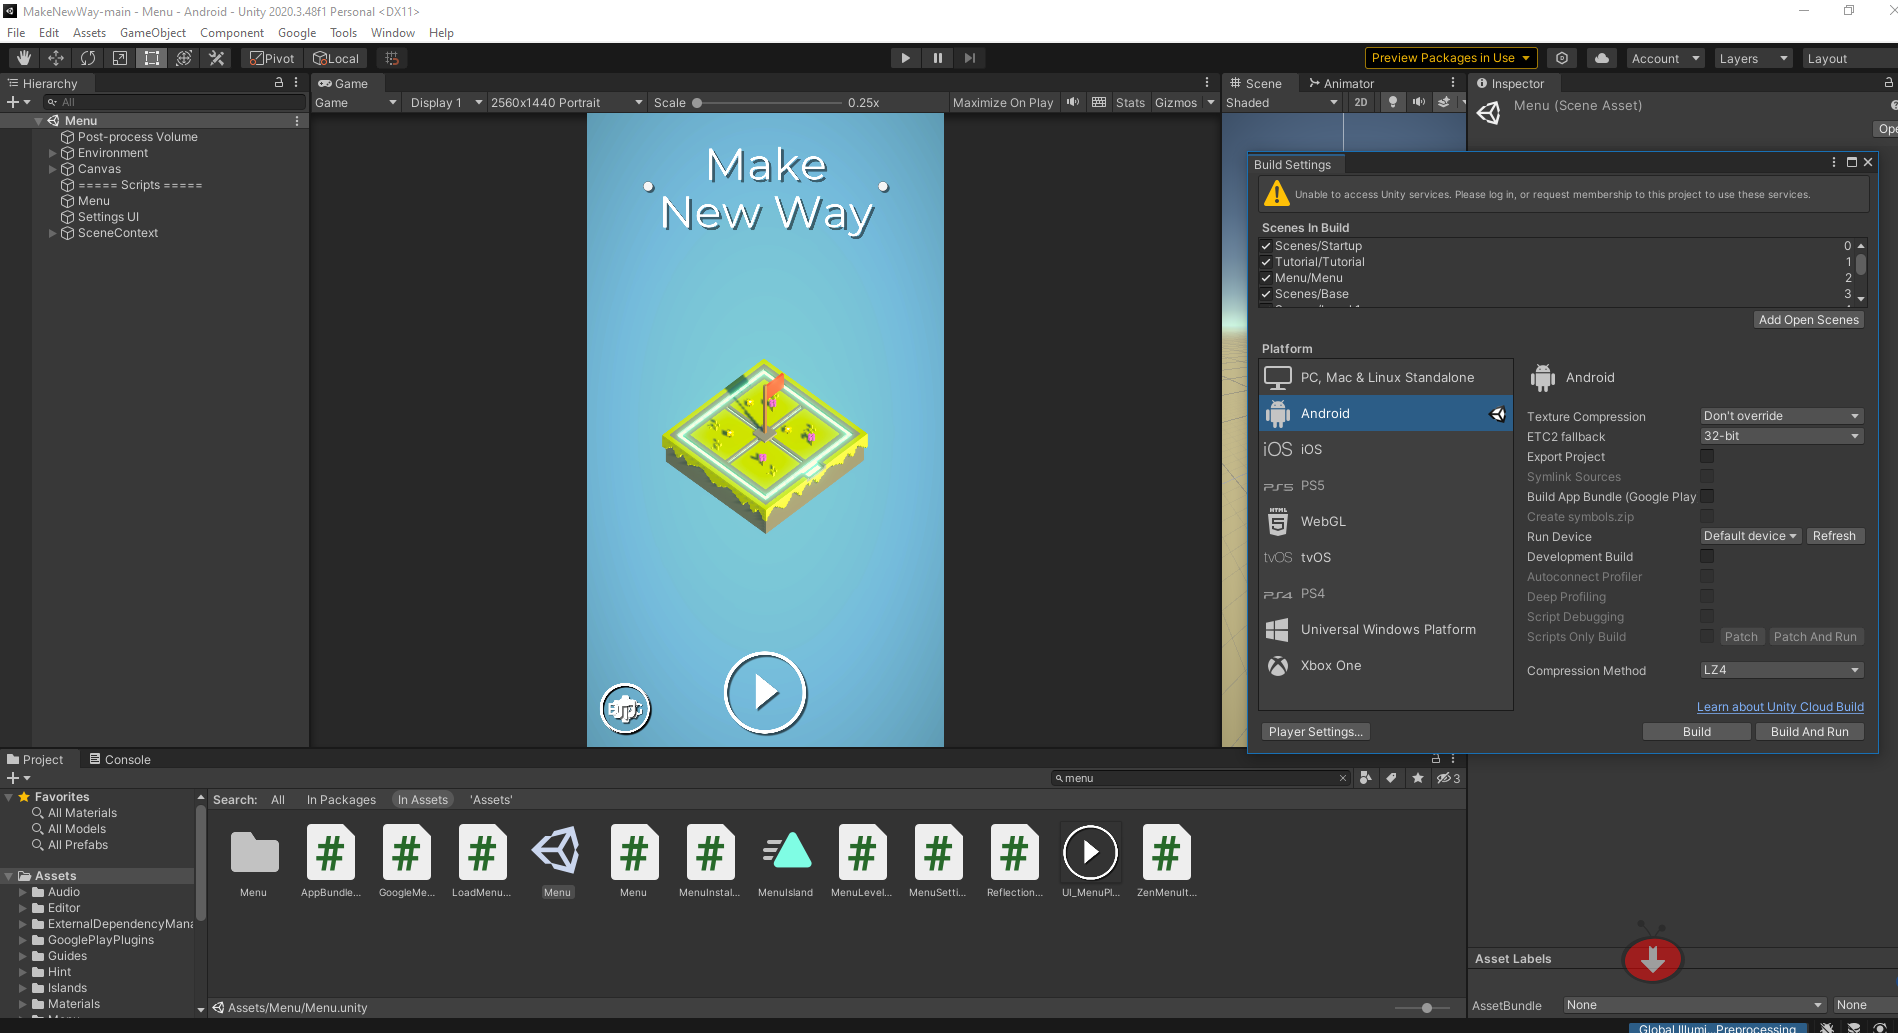Enable Development Build
The width and height of the screenshot is (1898, 1033).
click(x=1706, y=556)
